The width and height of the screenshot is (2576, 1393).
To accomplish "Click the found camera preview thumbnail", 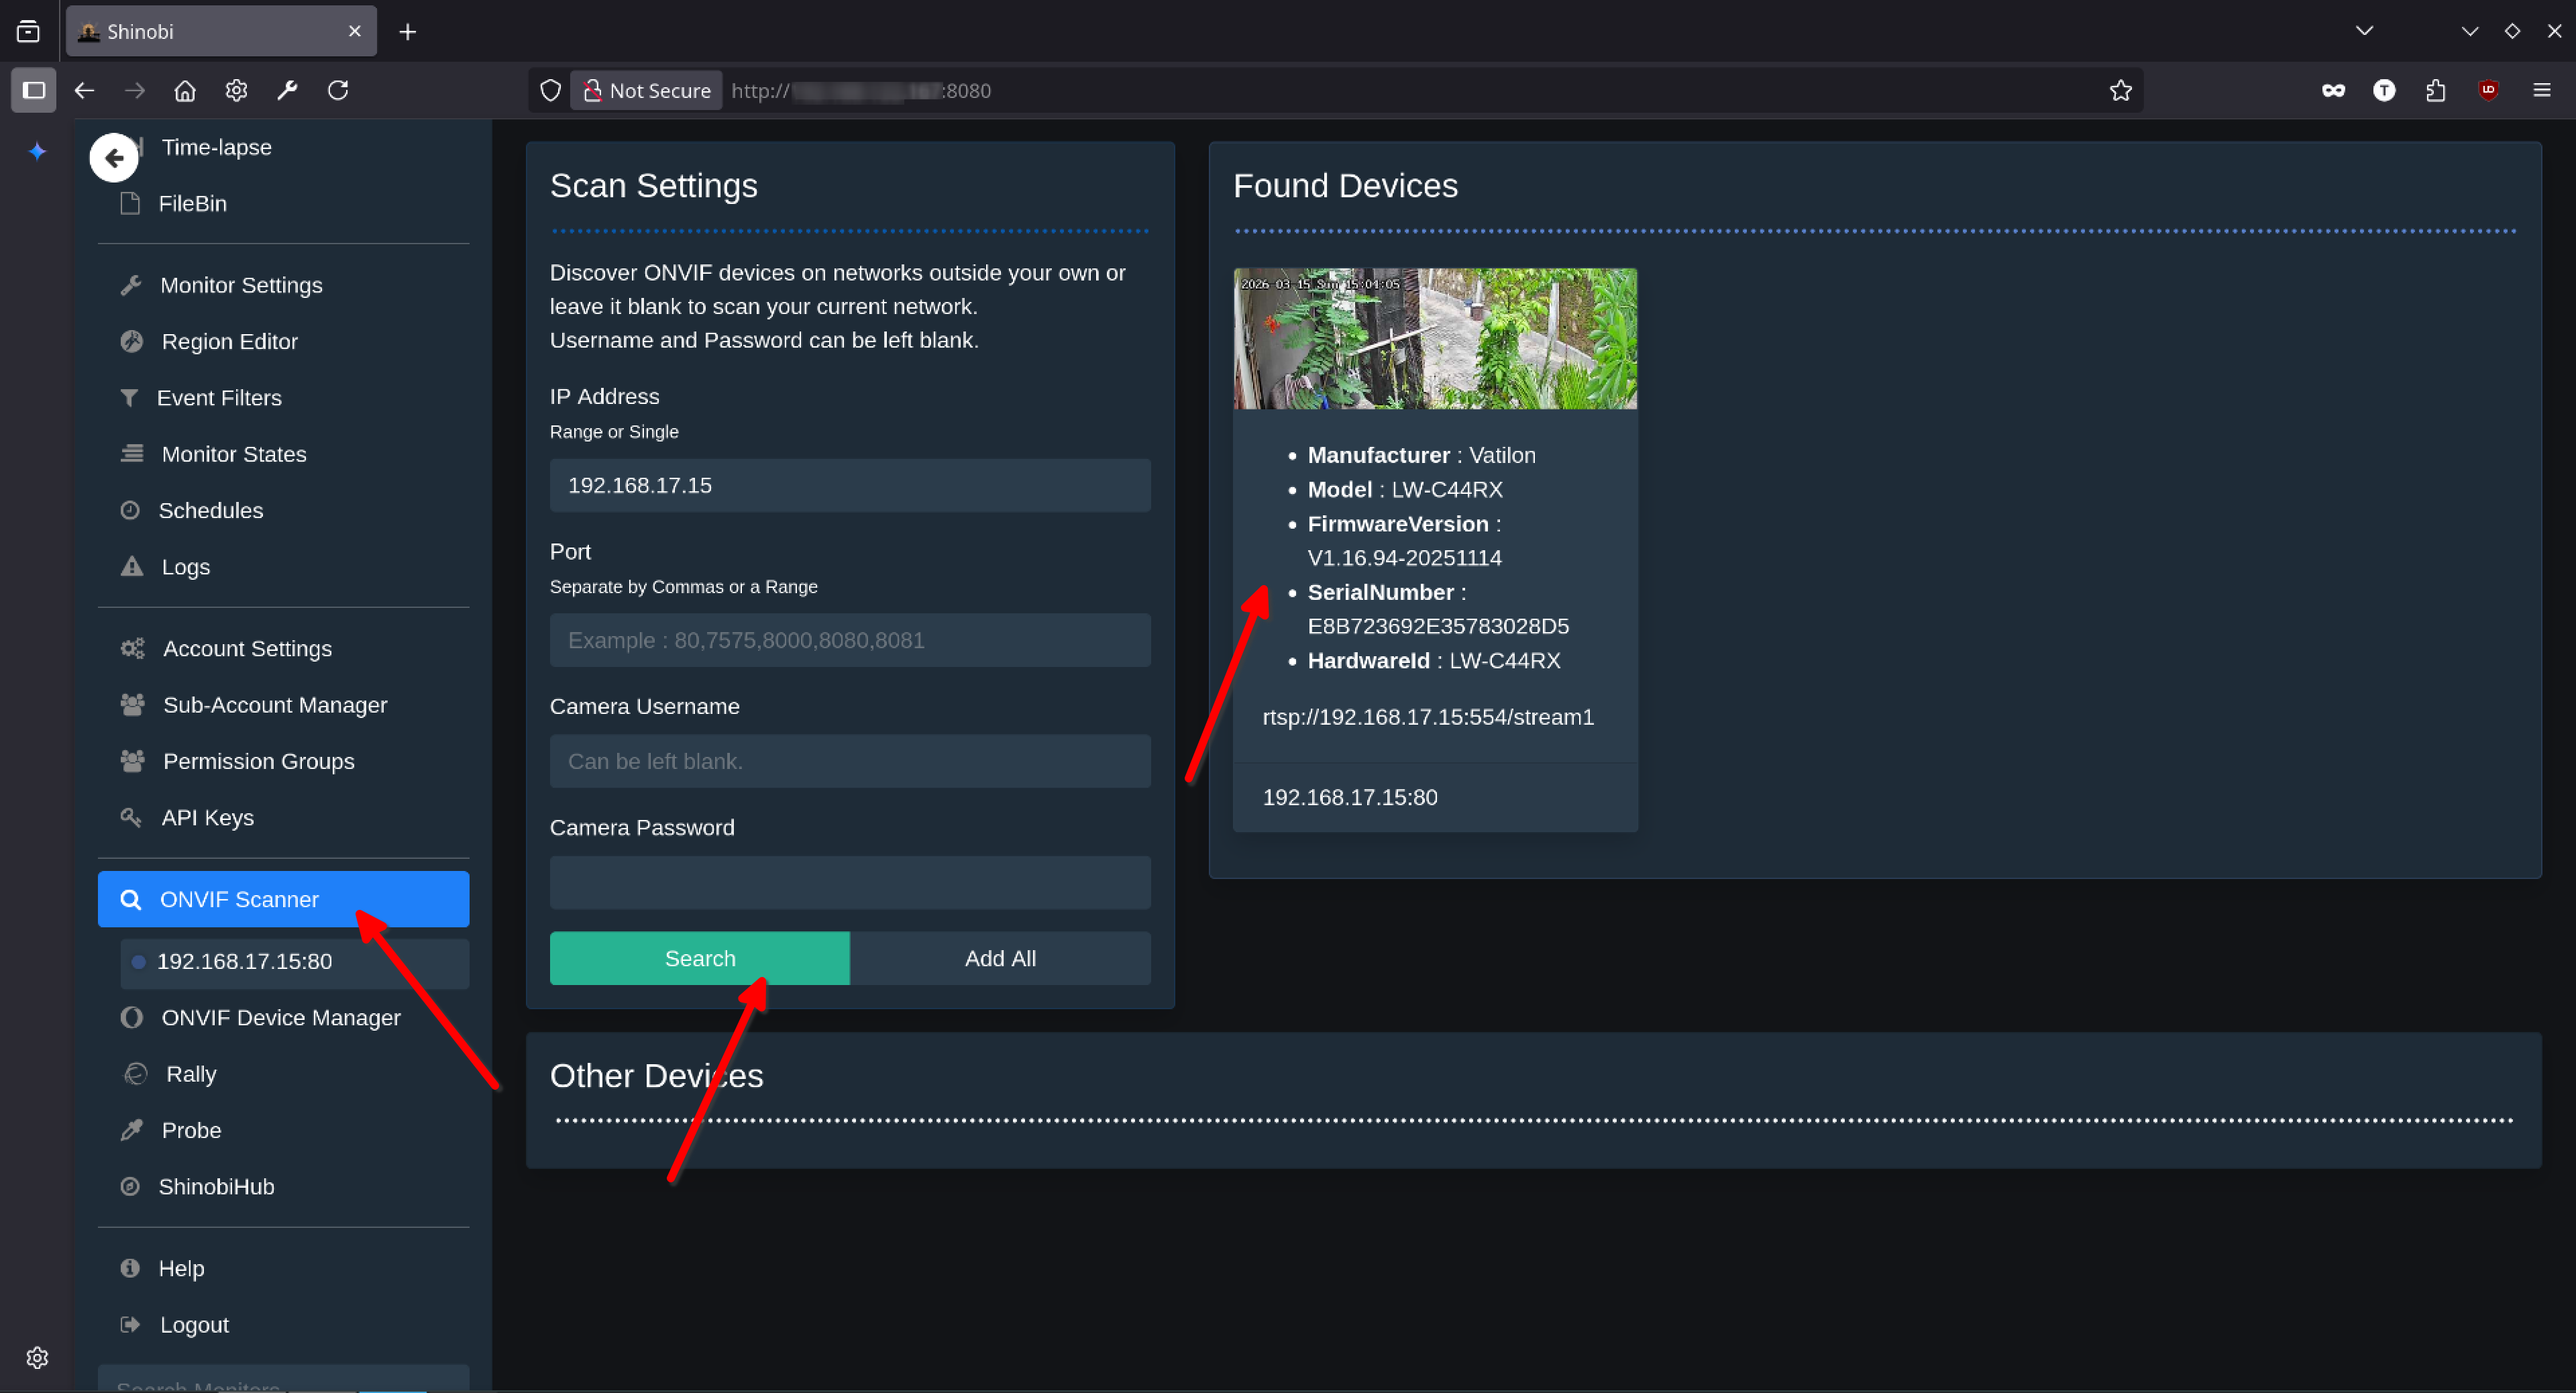I will coord(1434,338).
